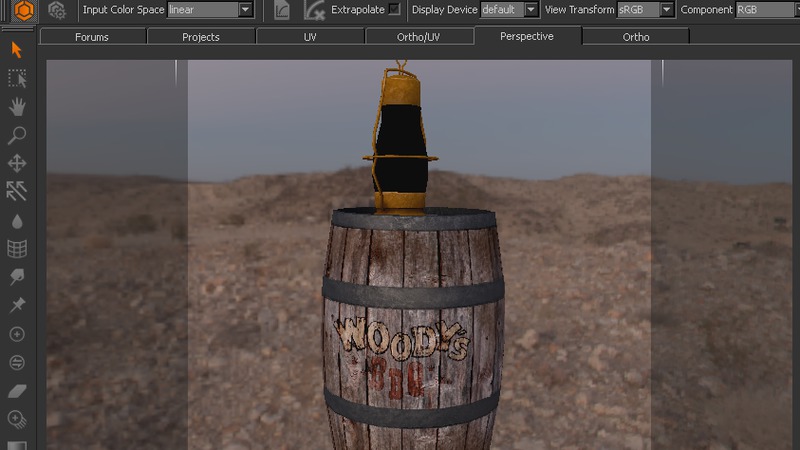The image size is (800, 450).
Task: Click the "Component" label text
Action: click(707, 9)
